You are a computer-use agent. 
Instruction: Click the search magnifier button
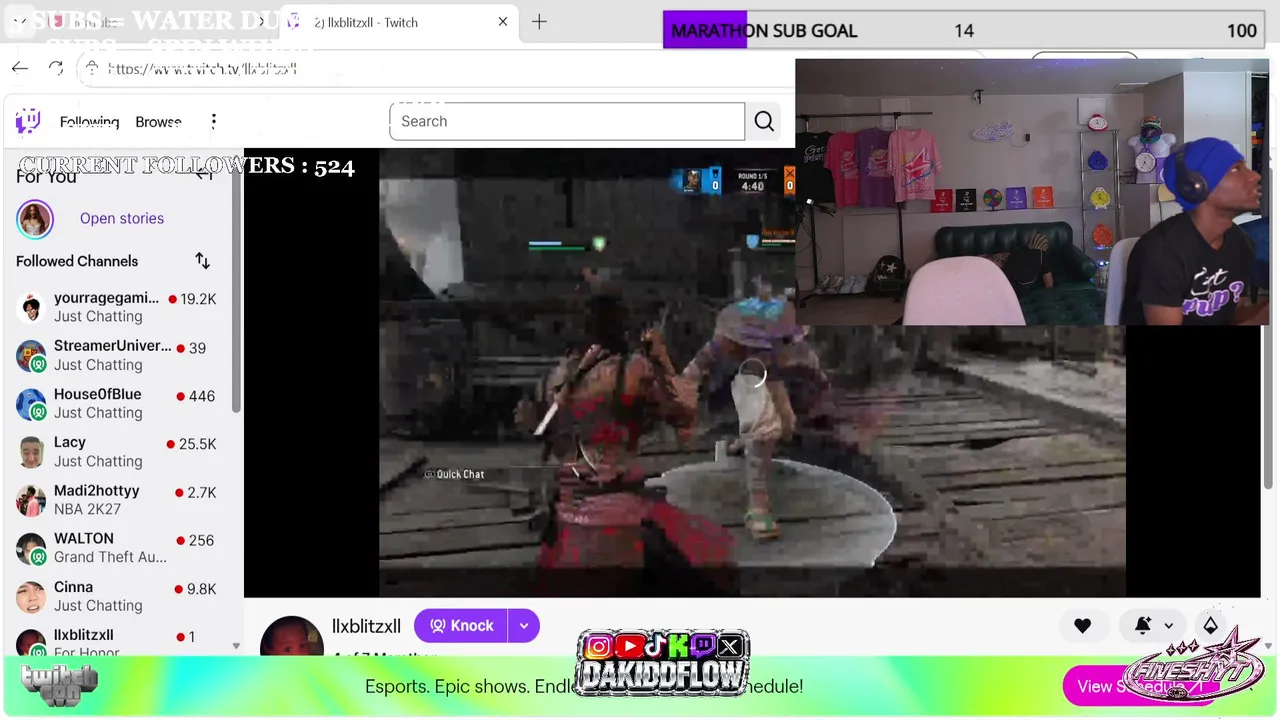click(x=764, y=121)
